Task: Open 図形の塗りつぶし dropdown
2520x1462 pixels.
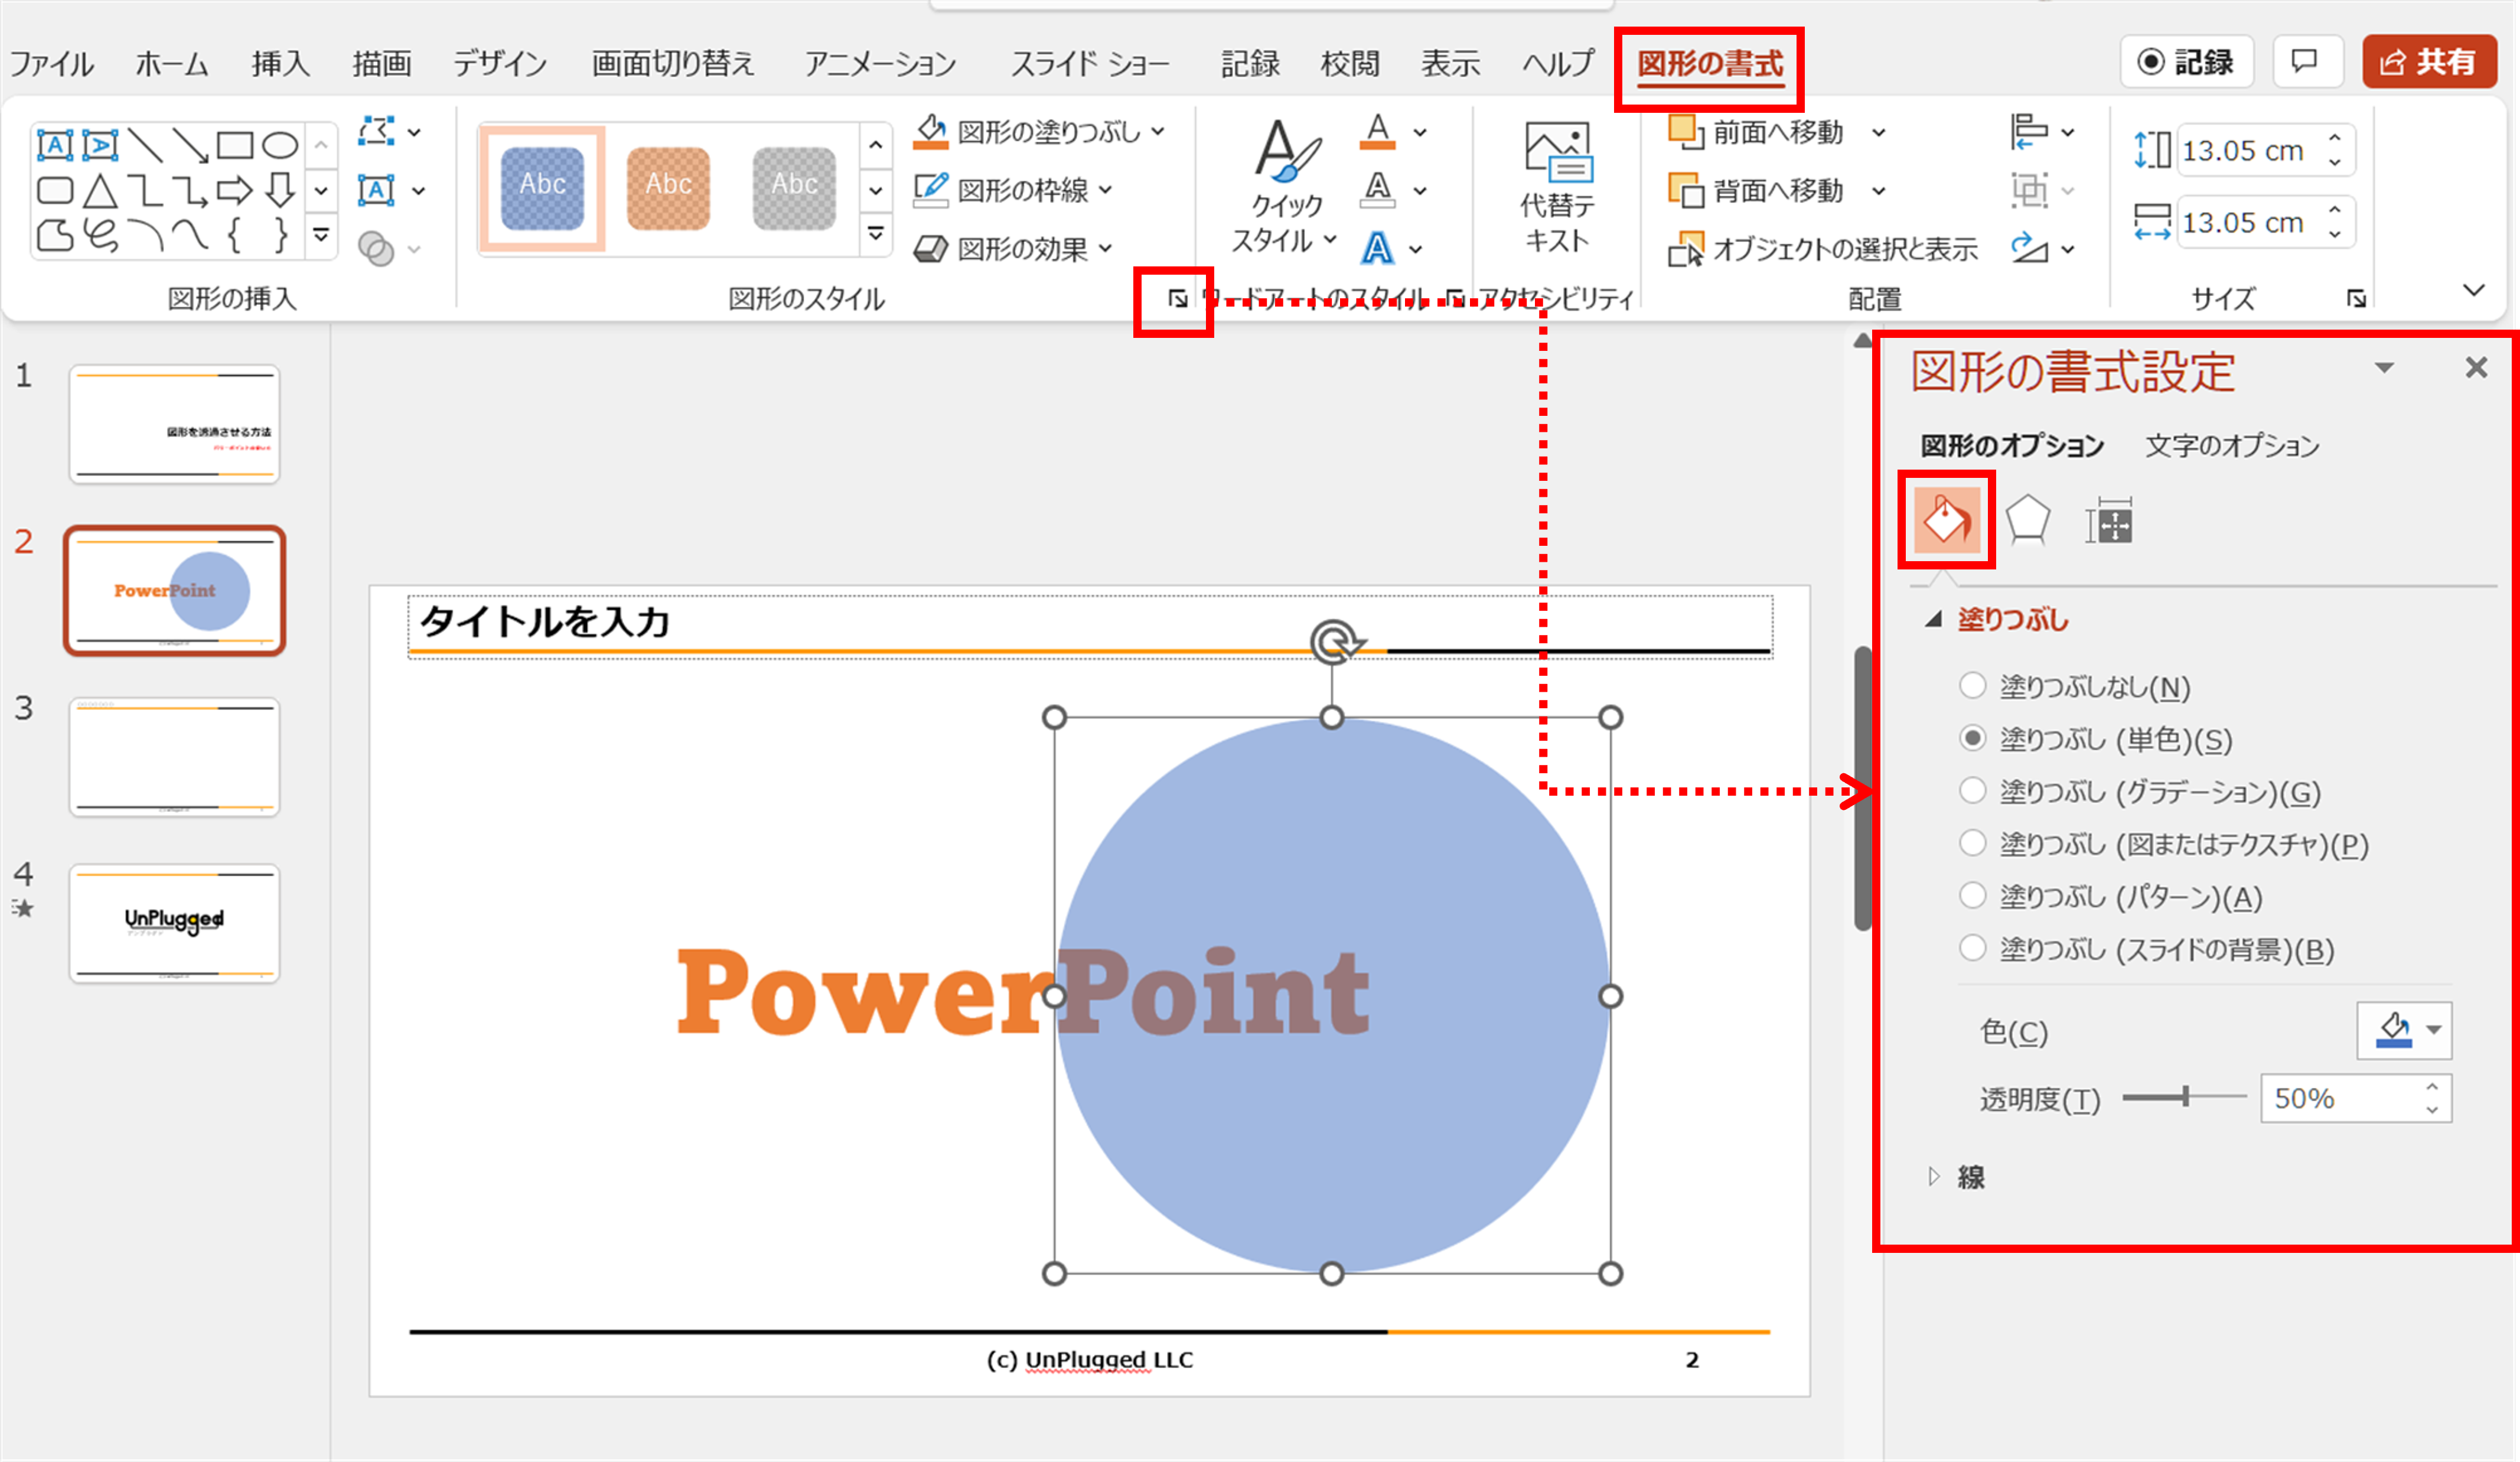Action: coord(1157,131)
